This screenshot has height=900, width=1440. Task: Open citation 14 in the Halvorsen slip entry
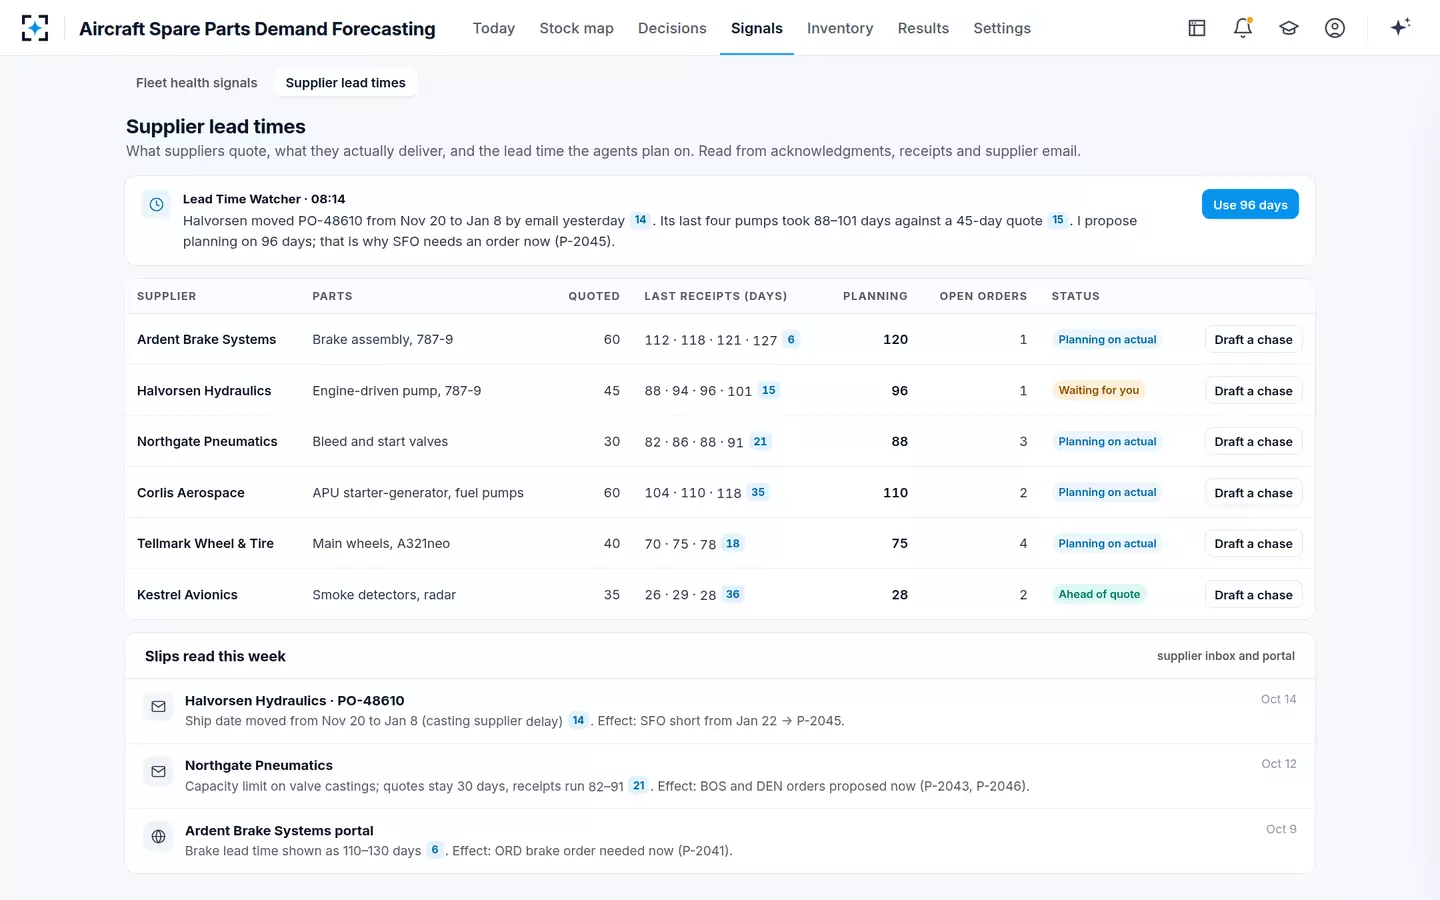click(x=578, y=720)
